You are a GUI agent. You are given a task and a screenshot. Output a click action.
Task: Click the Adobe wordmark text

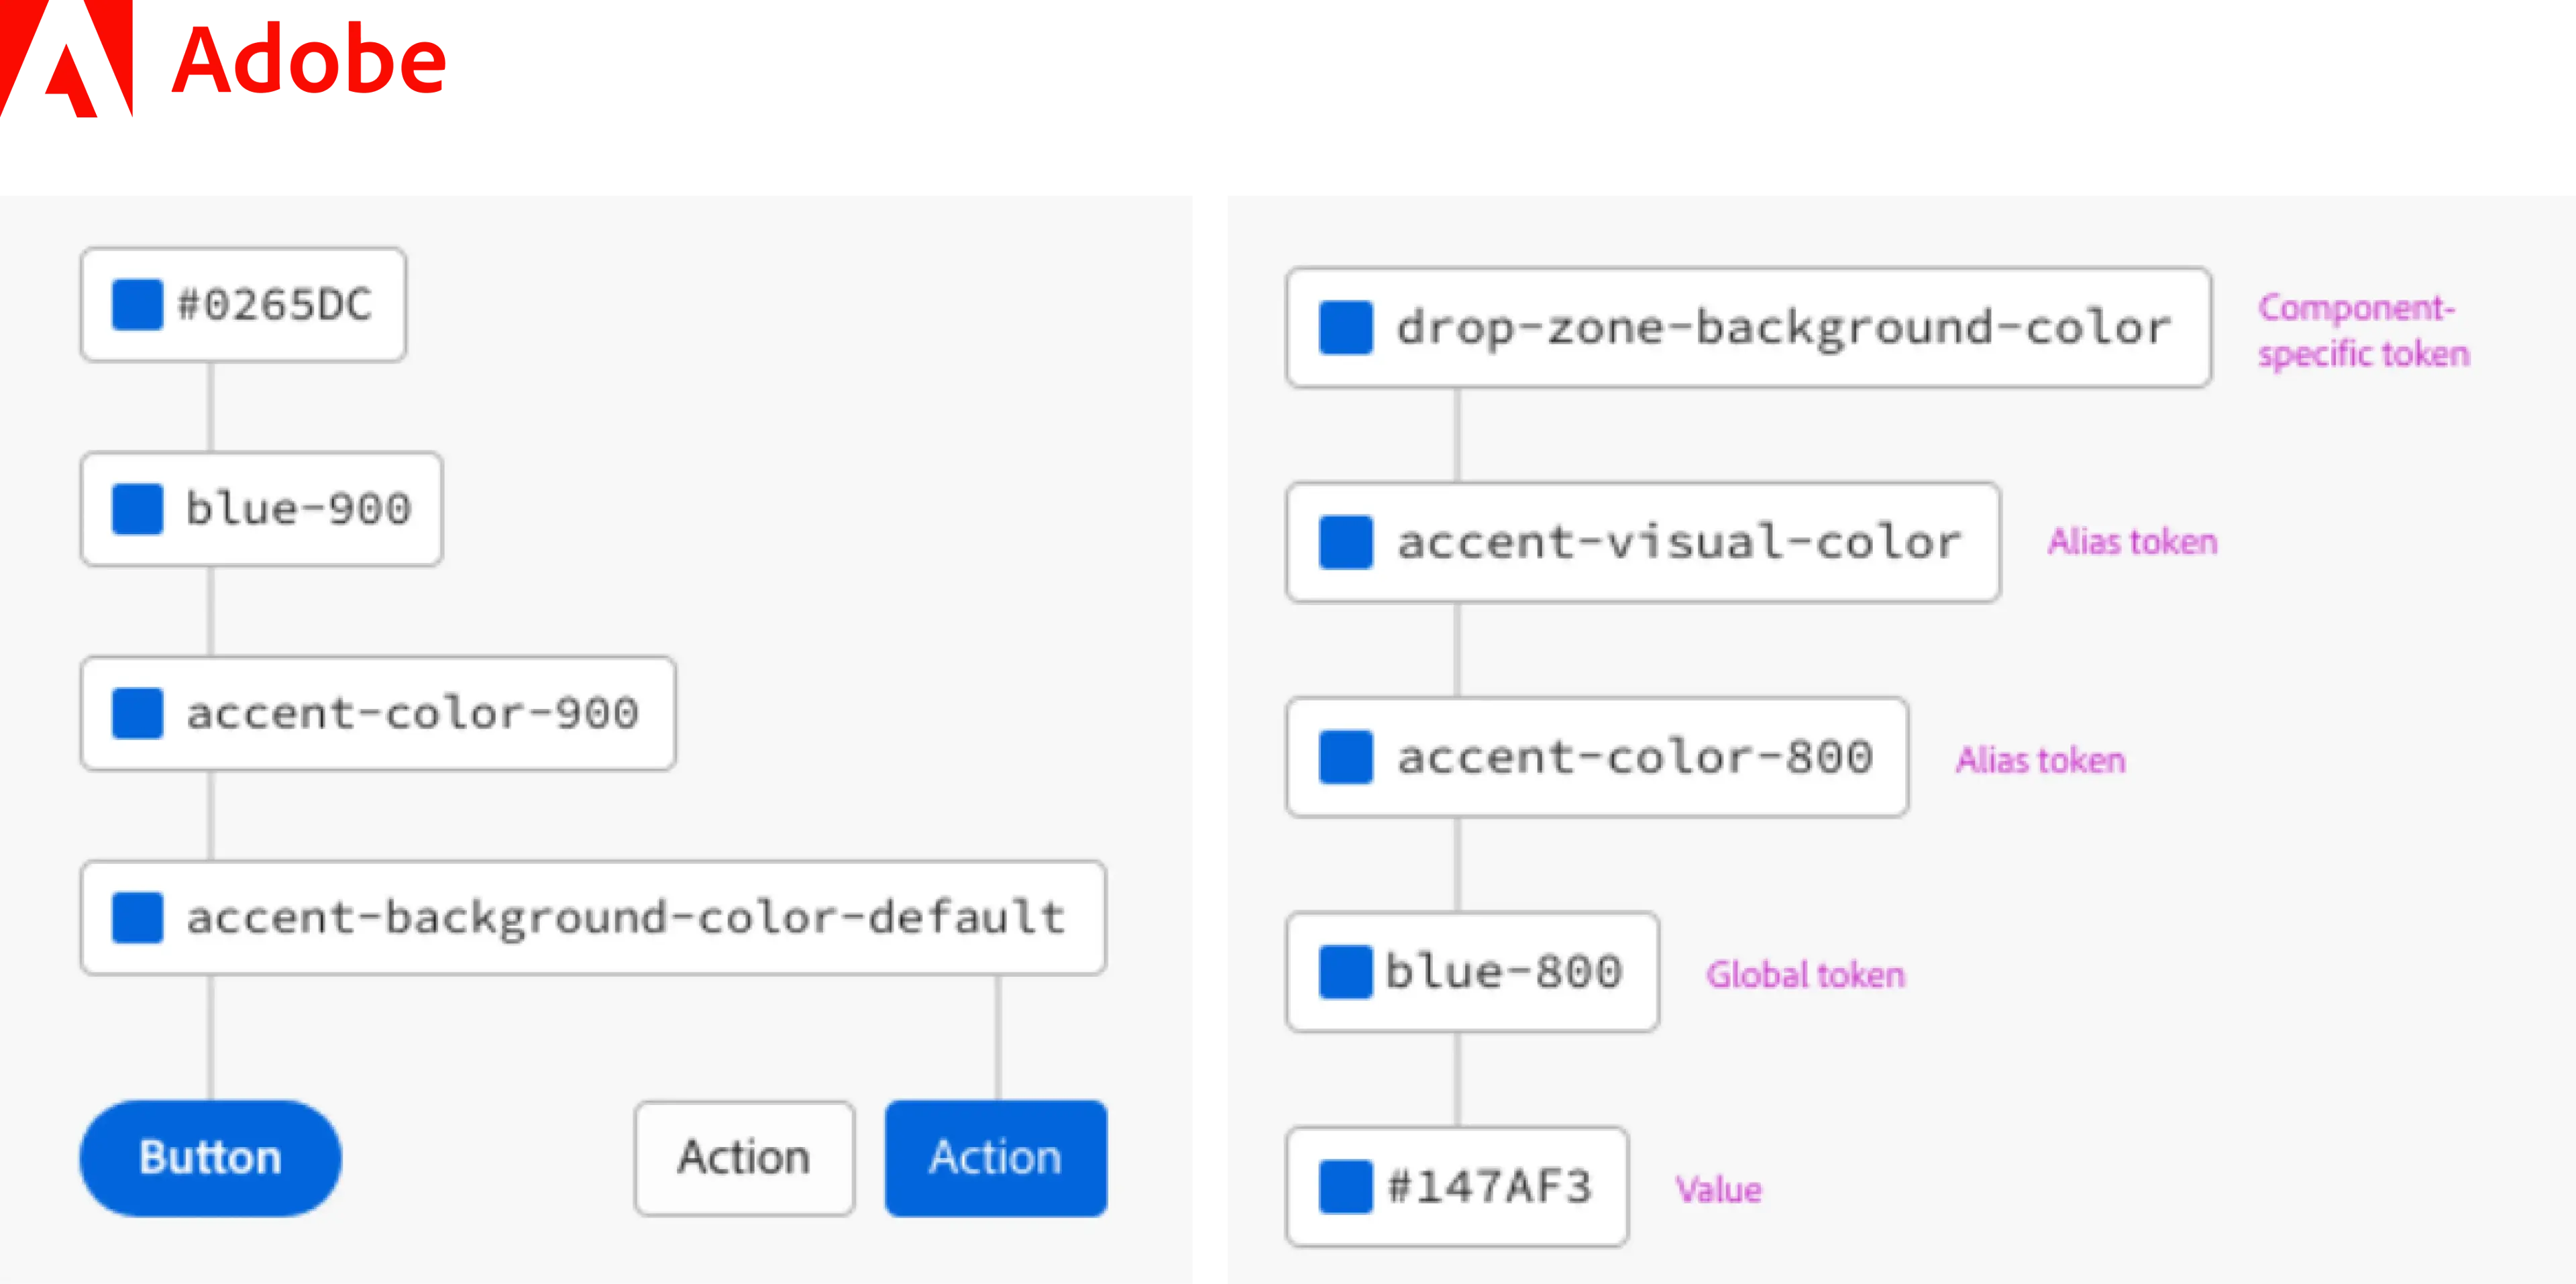coord(308,62)
